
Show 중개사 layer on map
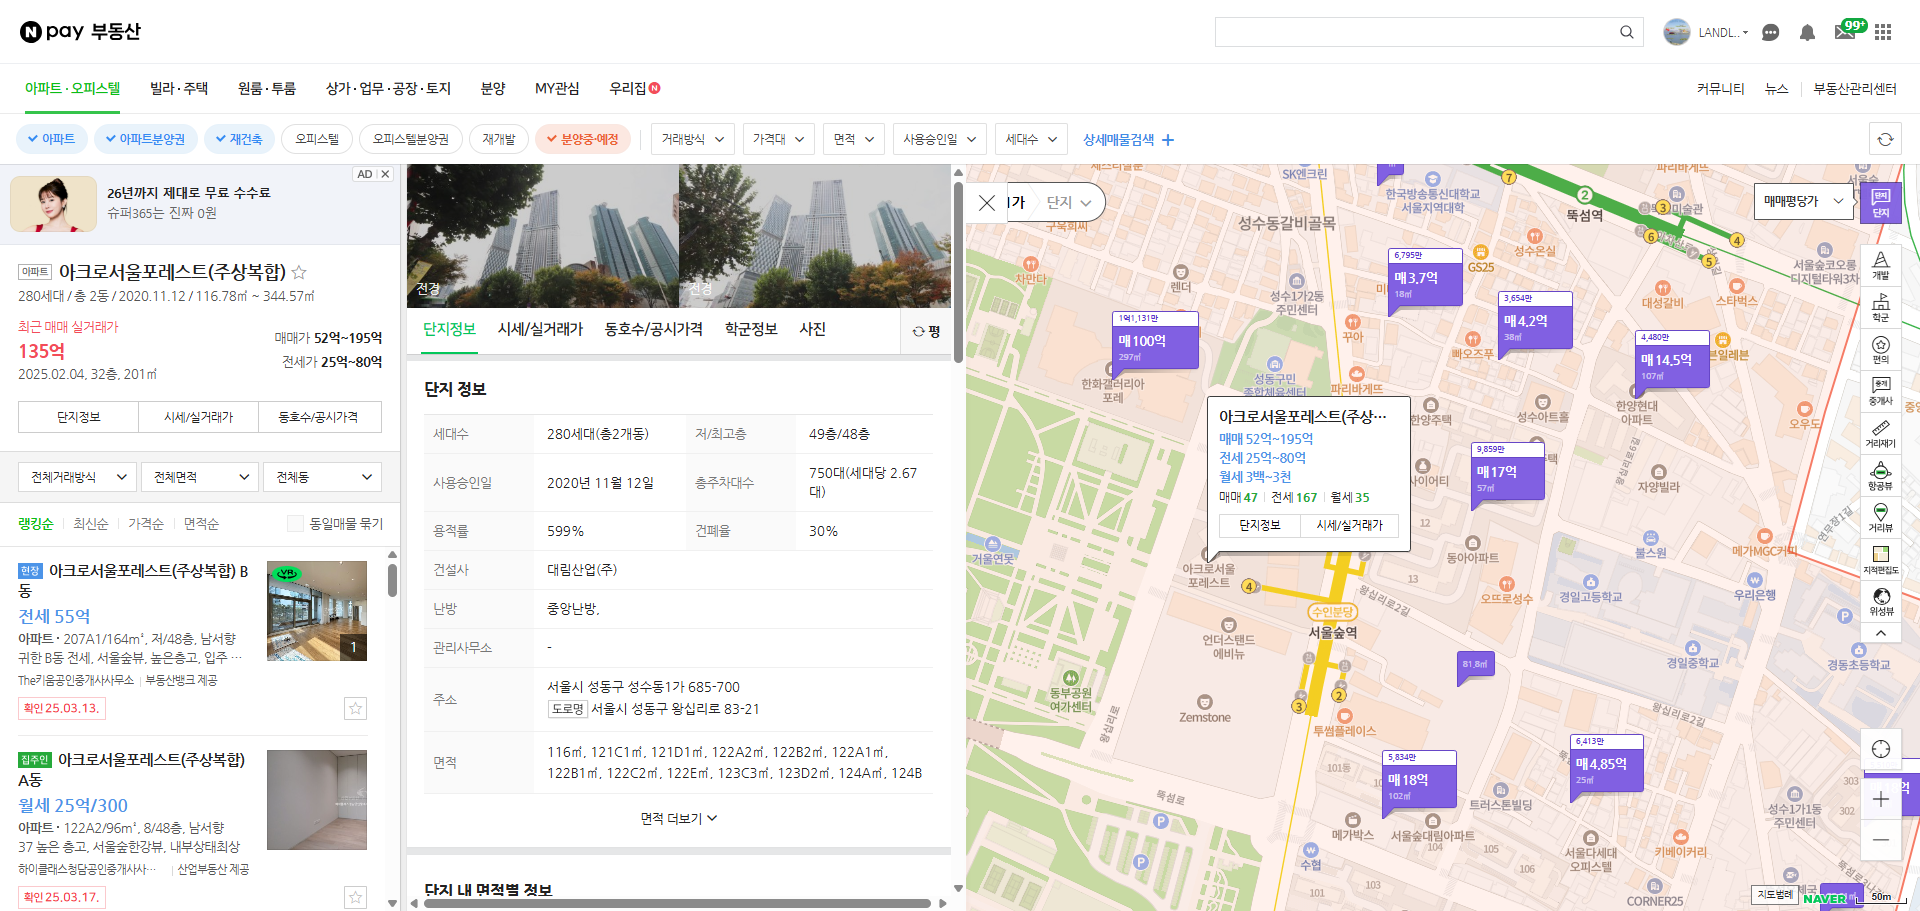pos(1881,391)
